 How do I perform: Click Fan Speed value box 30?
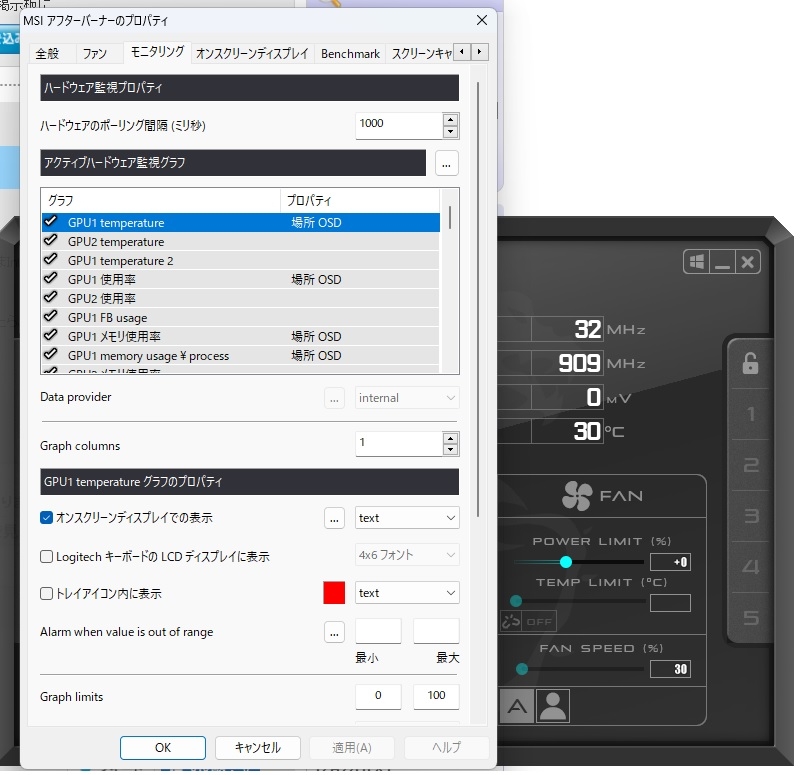[670, 670]
